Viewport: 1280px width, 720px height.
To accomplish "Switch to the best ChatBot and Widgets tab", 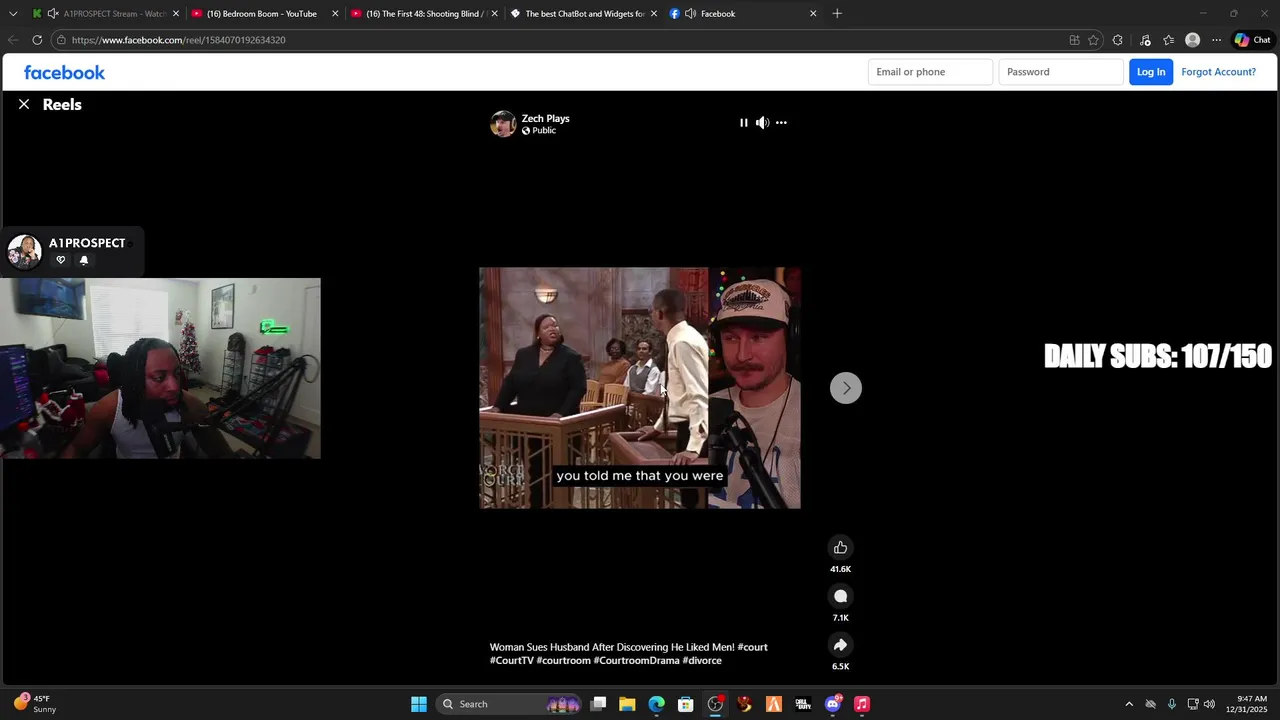I will click(x=584, y=14).
